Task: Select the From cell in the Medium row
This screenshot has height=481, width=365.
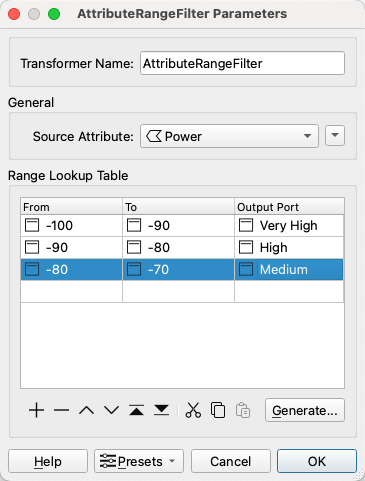Action: point(71,269)
